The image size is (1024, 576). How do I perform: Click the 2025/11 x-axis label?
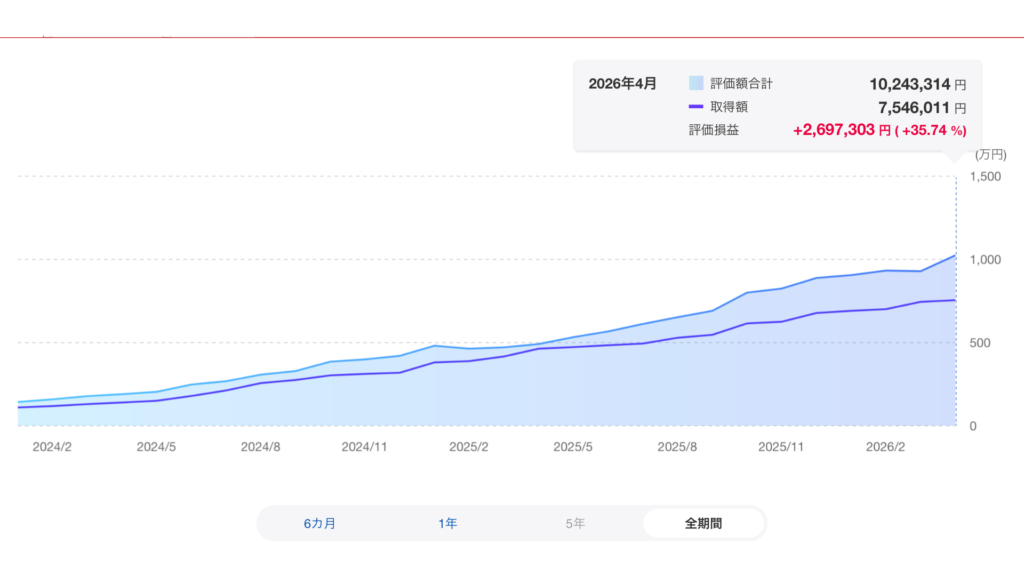(x=782, y=447)
